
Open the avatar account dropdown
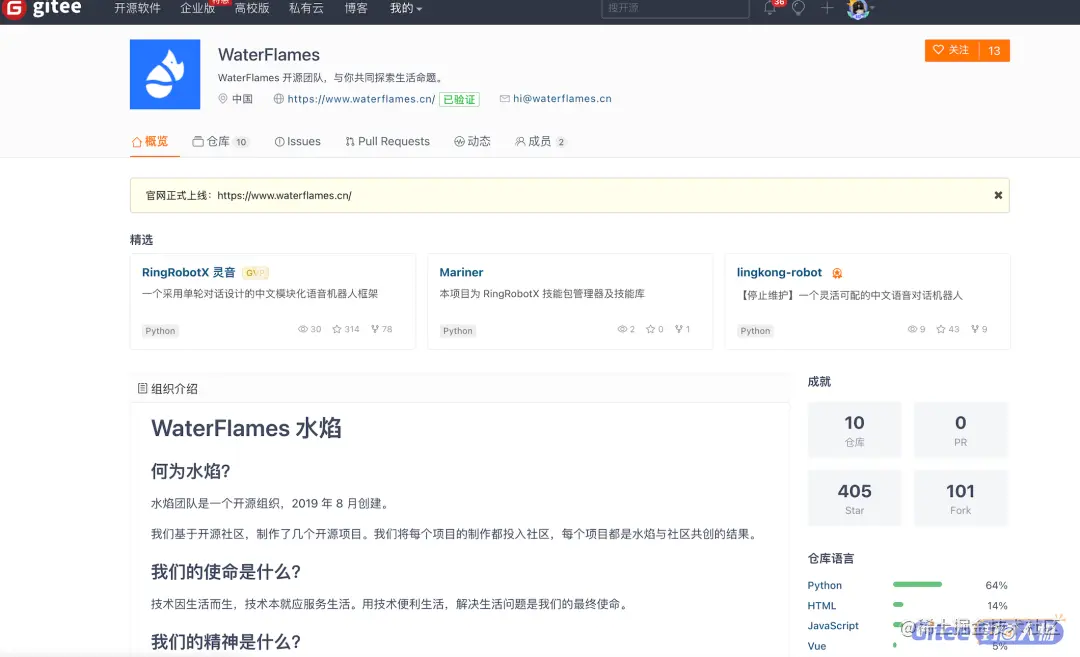858,8
